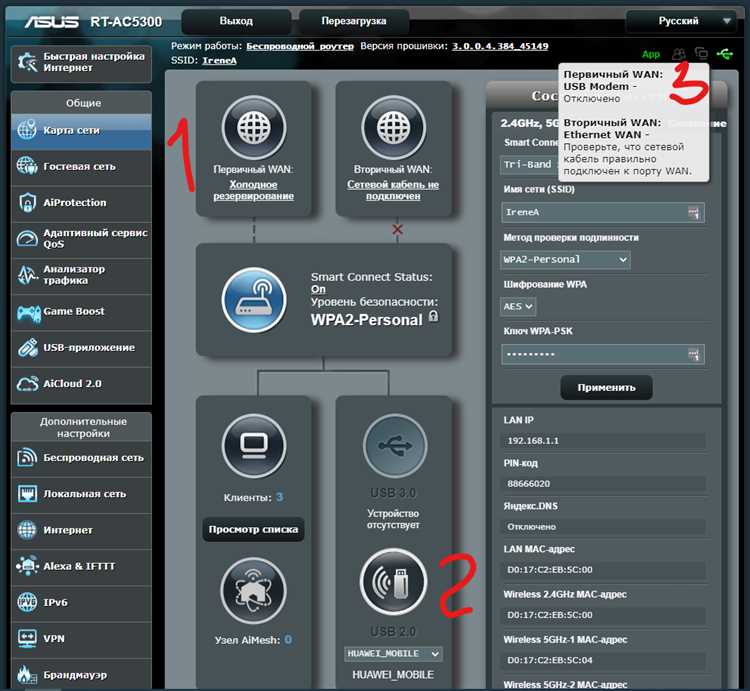
Task: Expand the WPA2-Personal authentication method dropdown
Action: click(x=565, y=259)
